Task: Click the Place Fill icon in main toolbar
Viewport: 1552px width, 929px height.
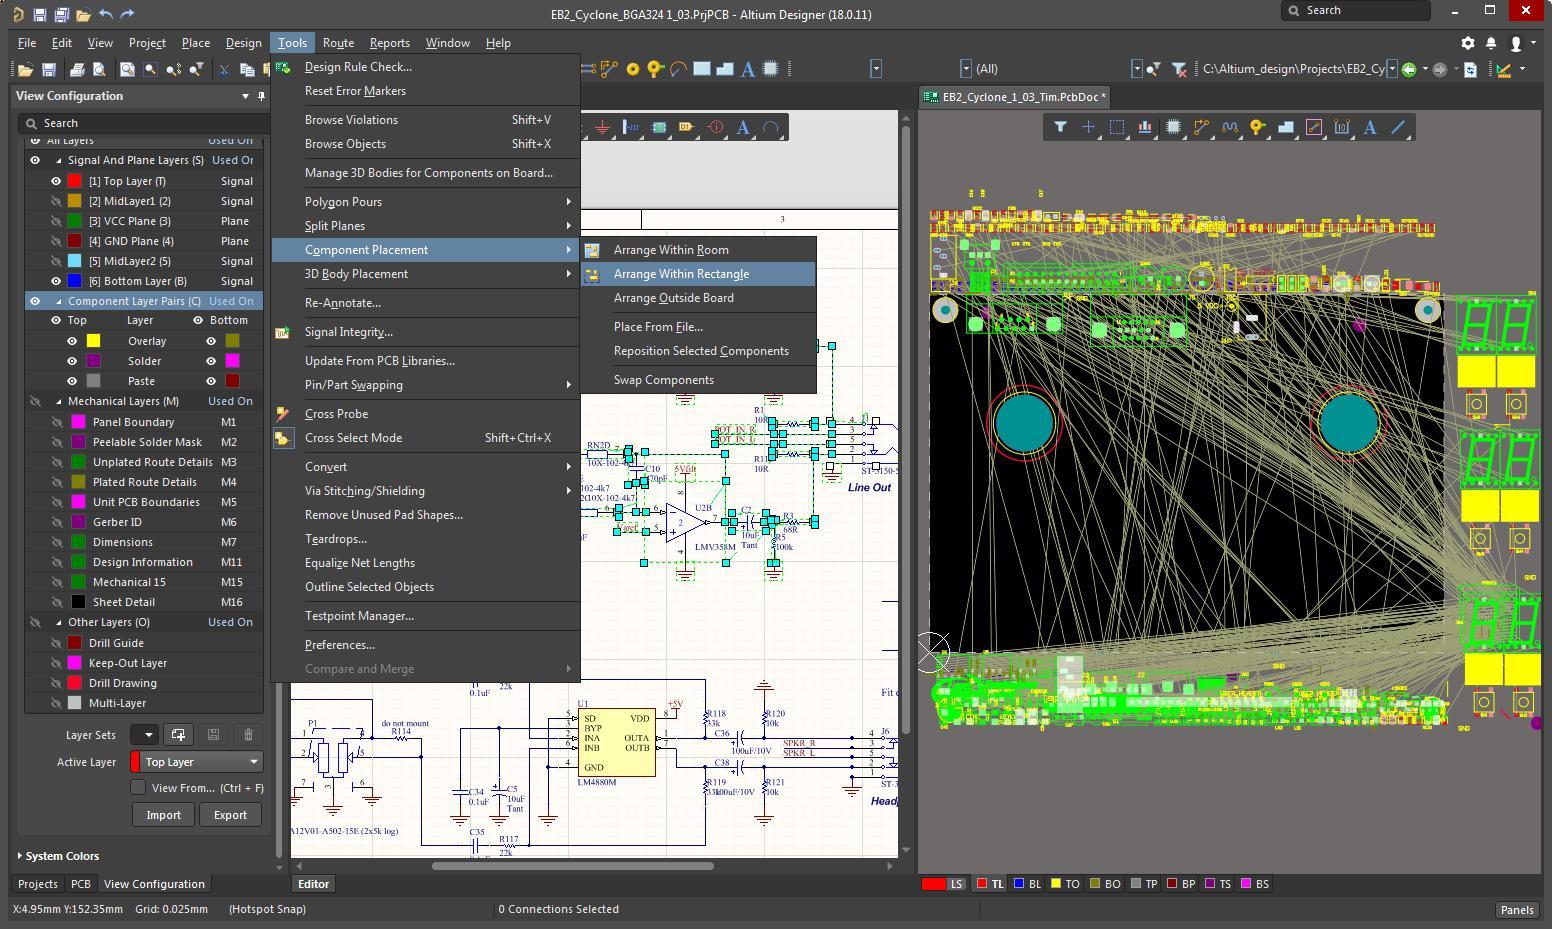Action: [x=702, y=69]
